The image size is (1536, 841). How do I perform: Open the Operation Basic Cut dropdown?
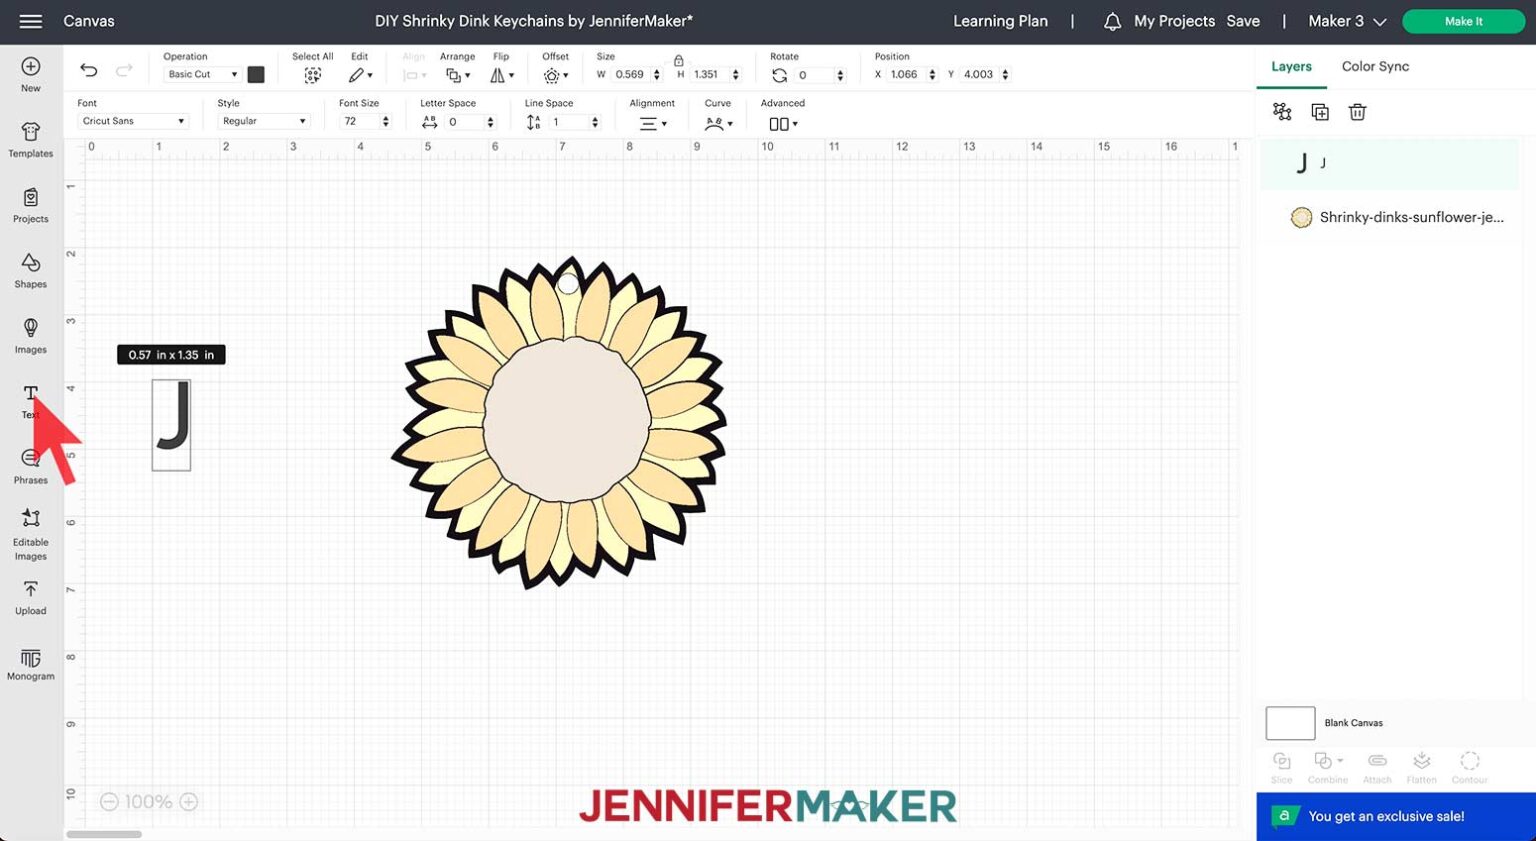tap(202, 75)
